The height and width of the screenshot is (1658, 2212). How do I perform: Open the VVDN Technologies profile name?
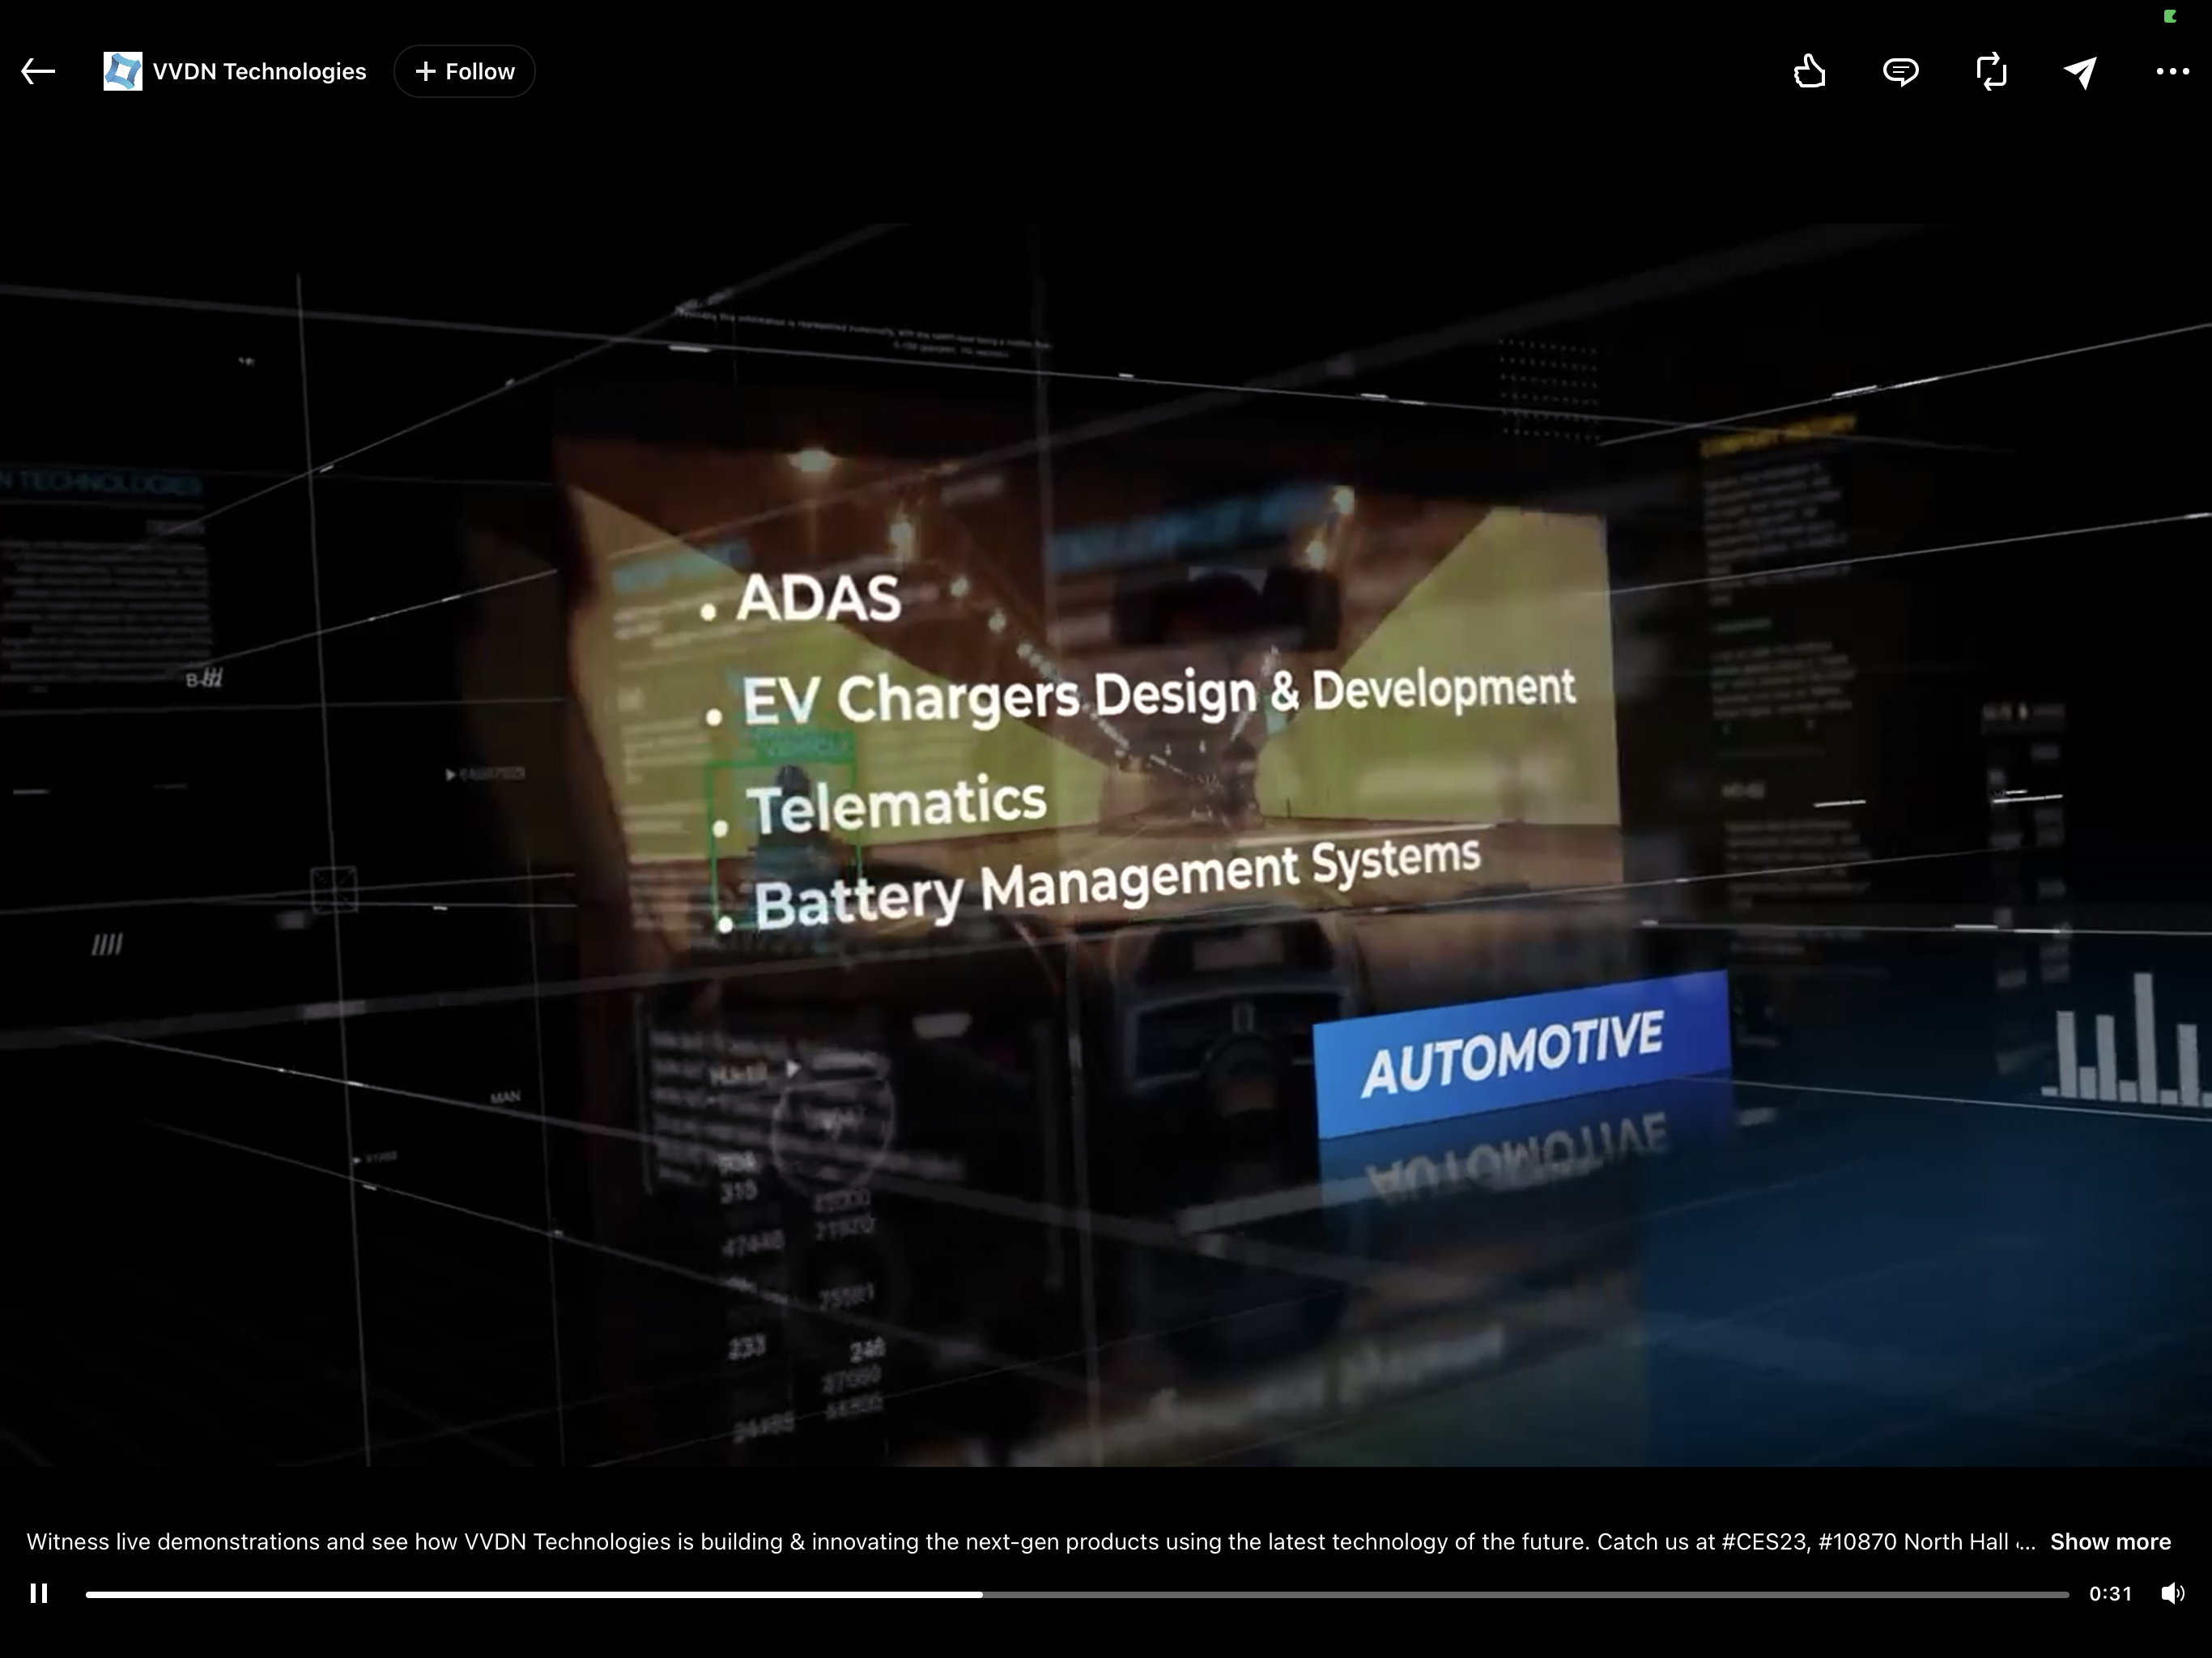click(x=259, y=71)
